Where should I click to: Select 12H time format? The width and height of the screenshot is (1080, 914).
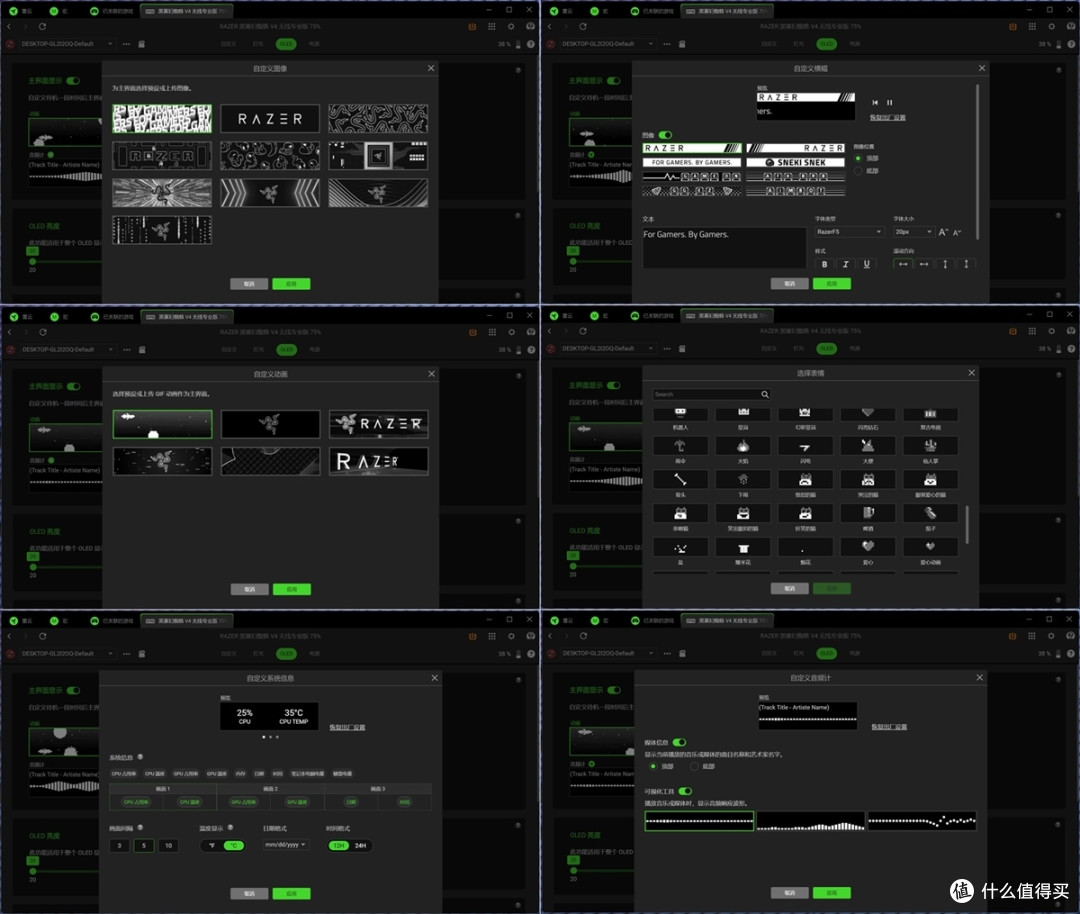[x=338, y=846]
